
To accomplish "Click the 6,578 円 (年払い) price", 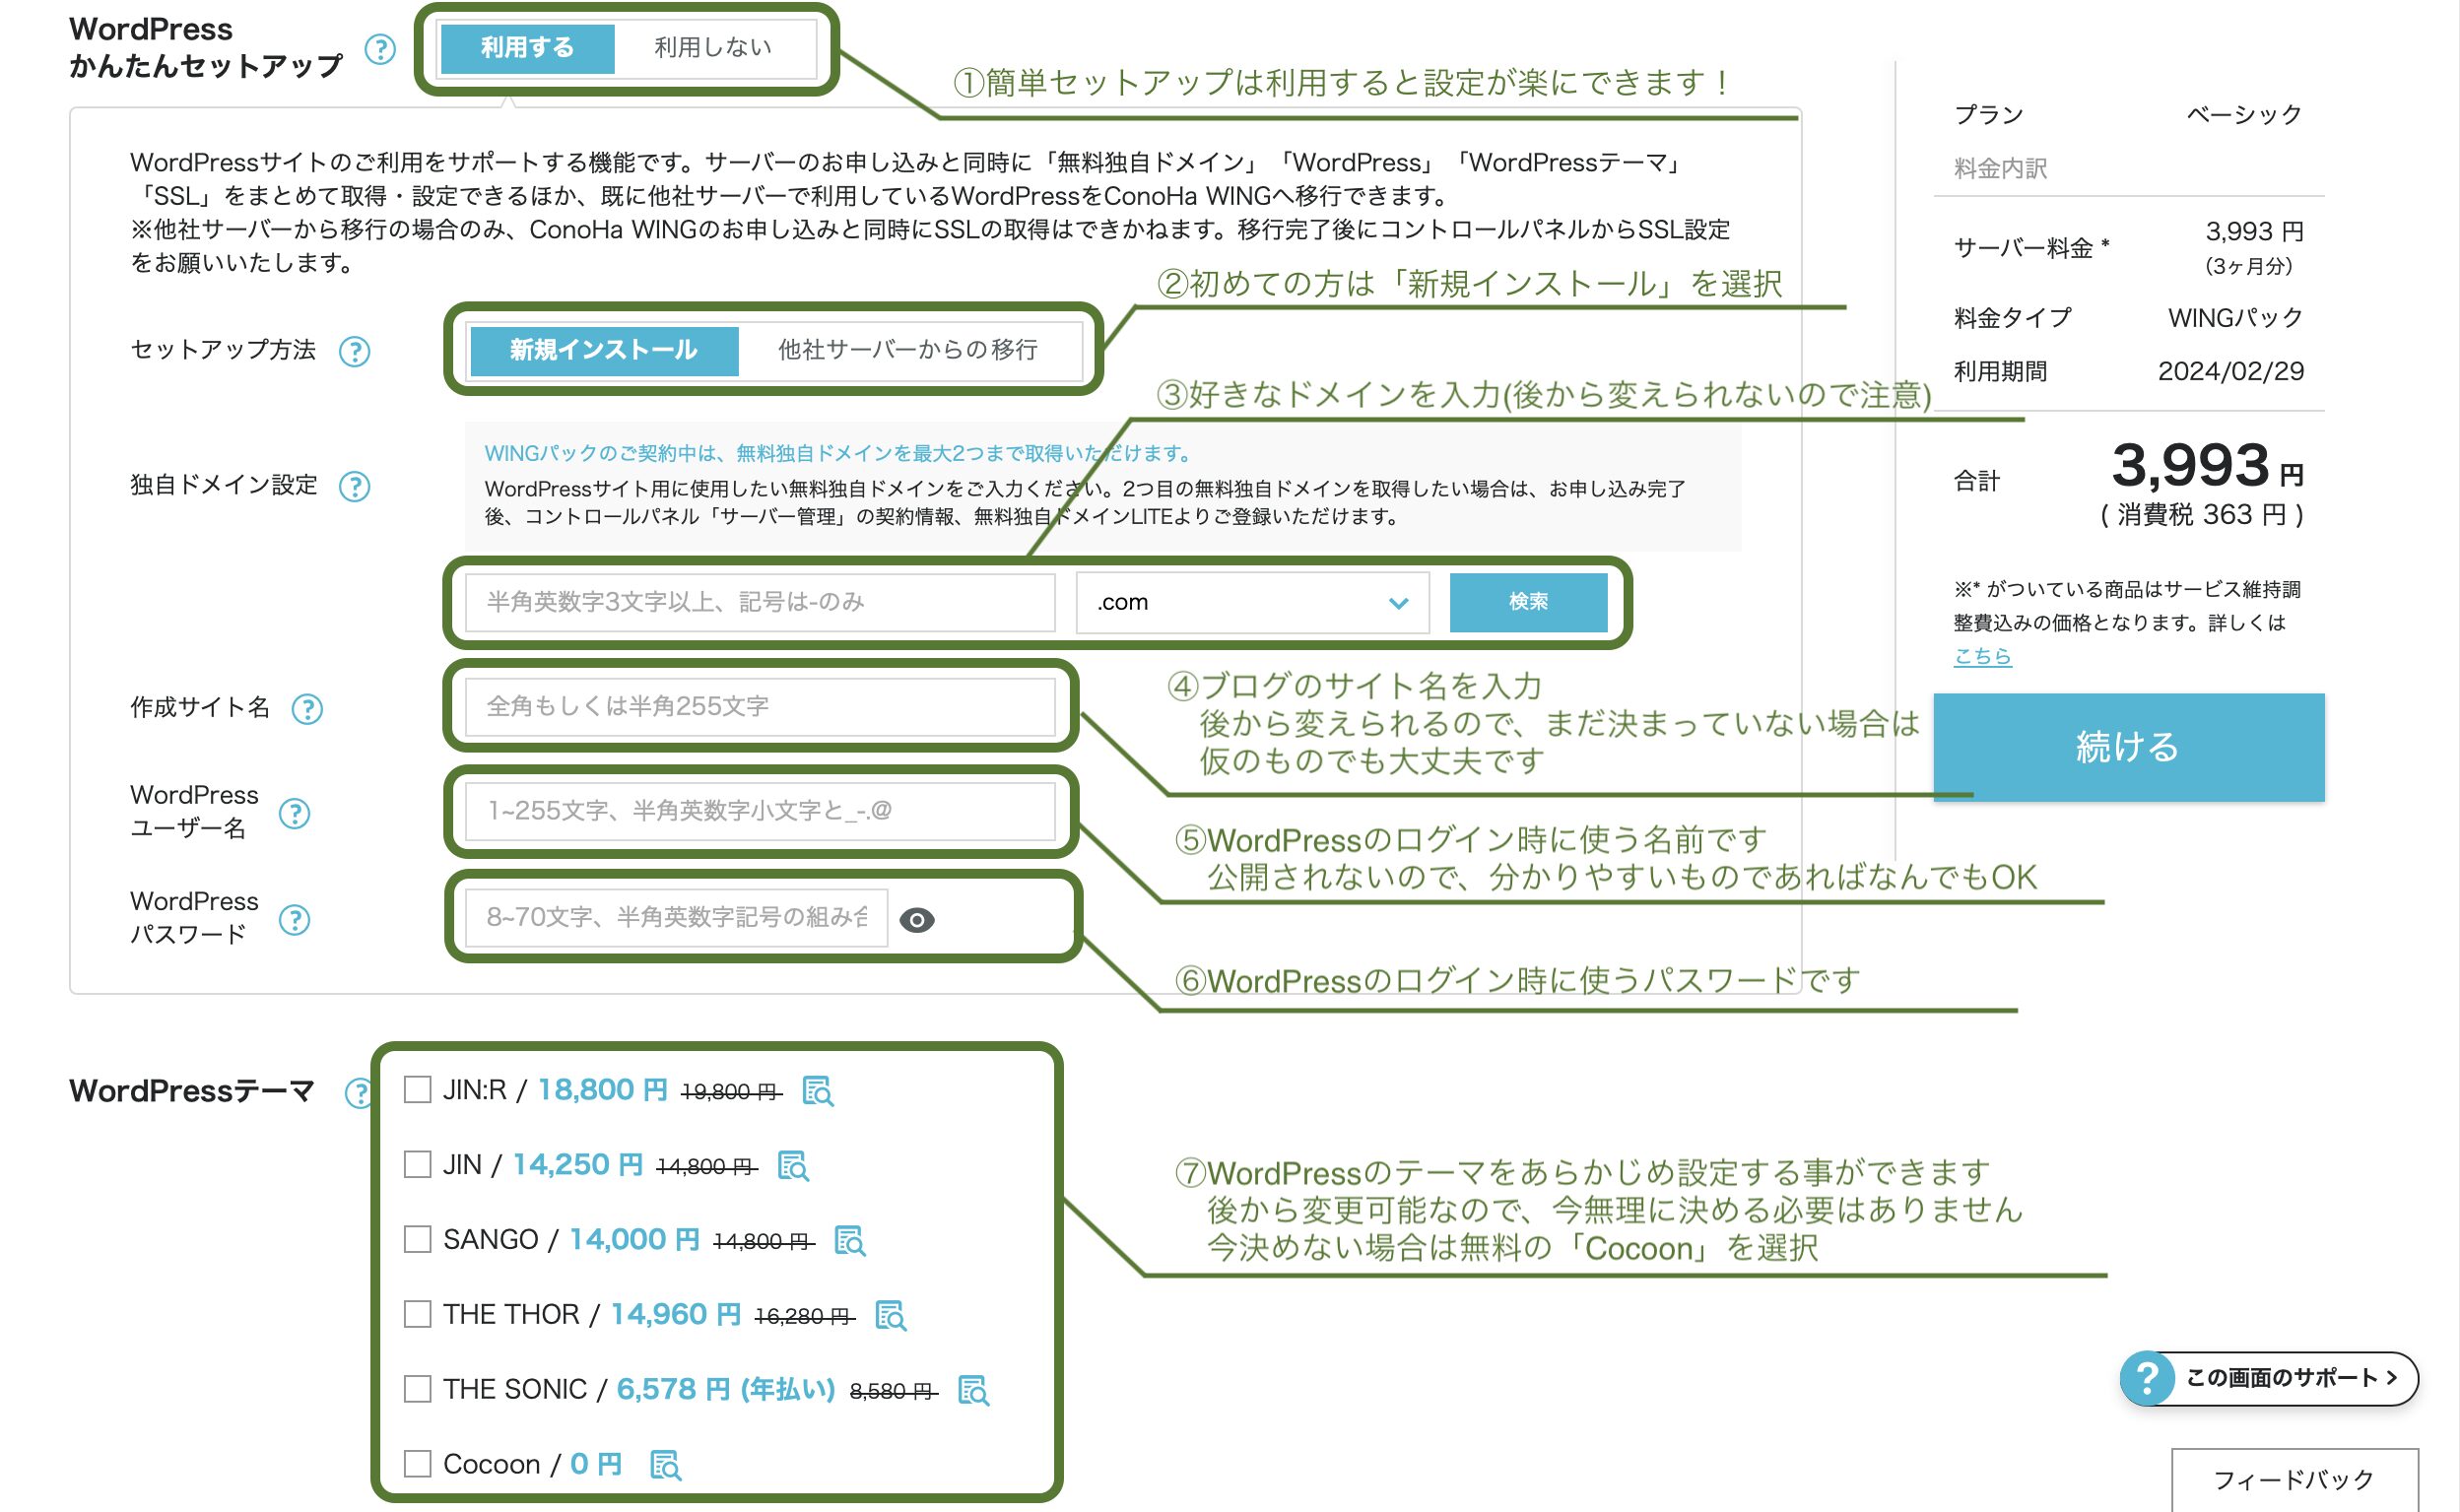I will tap(726, 1390).
